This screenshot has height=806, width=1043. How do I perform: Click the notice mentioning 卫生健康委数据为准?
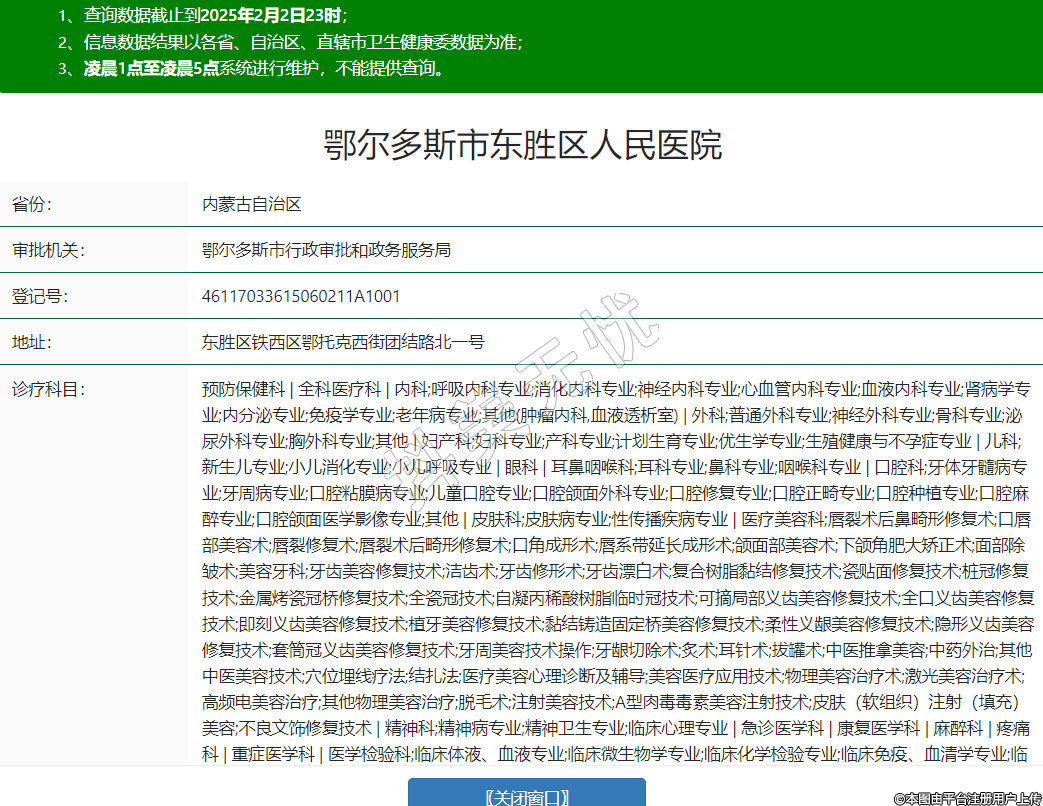[290, 42]
